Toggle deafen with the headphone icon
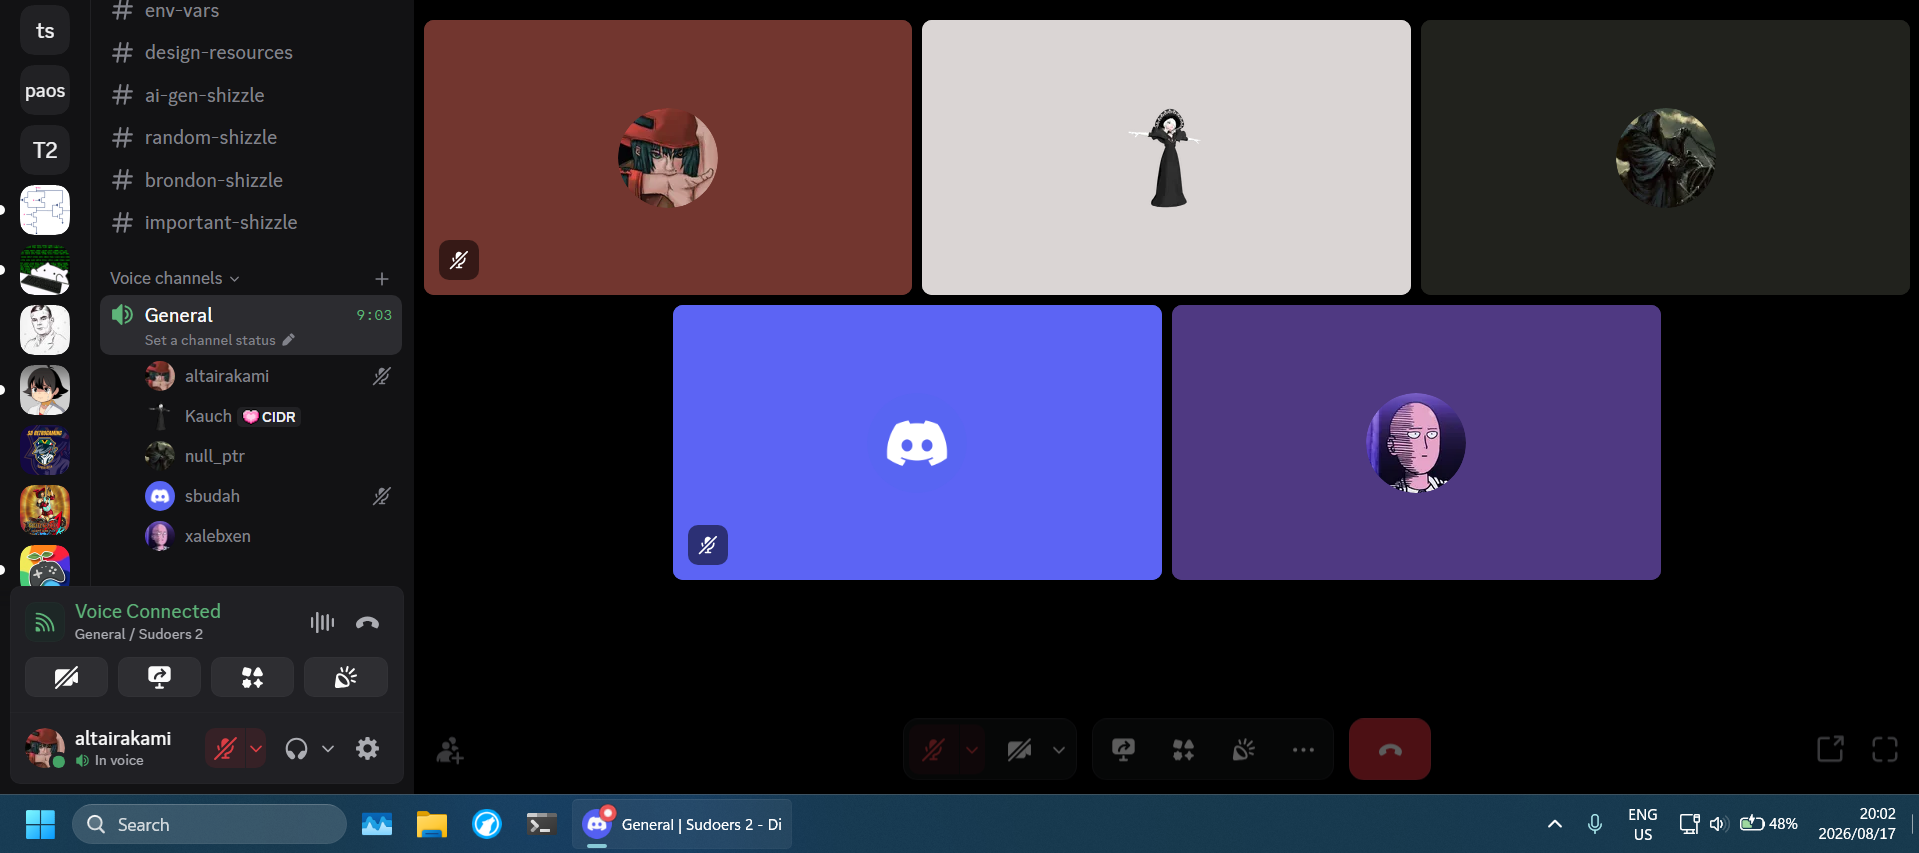The image size is (1919, 853). click(296, 748)
